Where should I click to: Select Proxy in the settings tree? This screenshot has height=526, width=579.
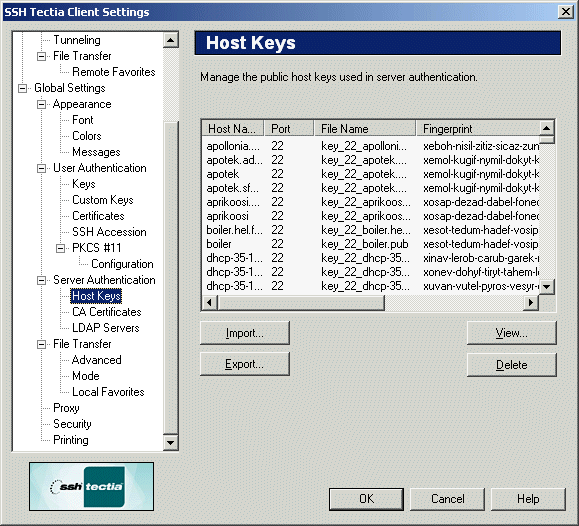[x=66, y=408]
